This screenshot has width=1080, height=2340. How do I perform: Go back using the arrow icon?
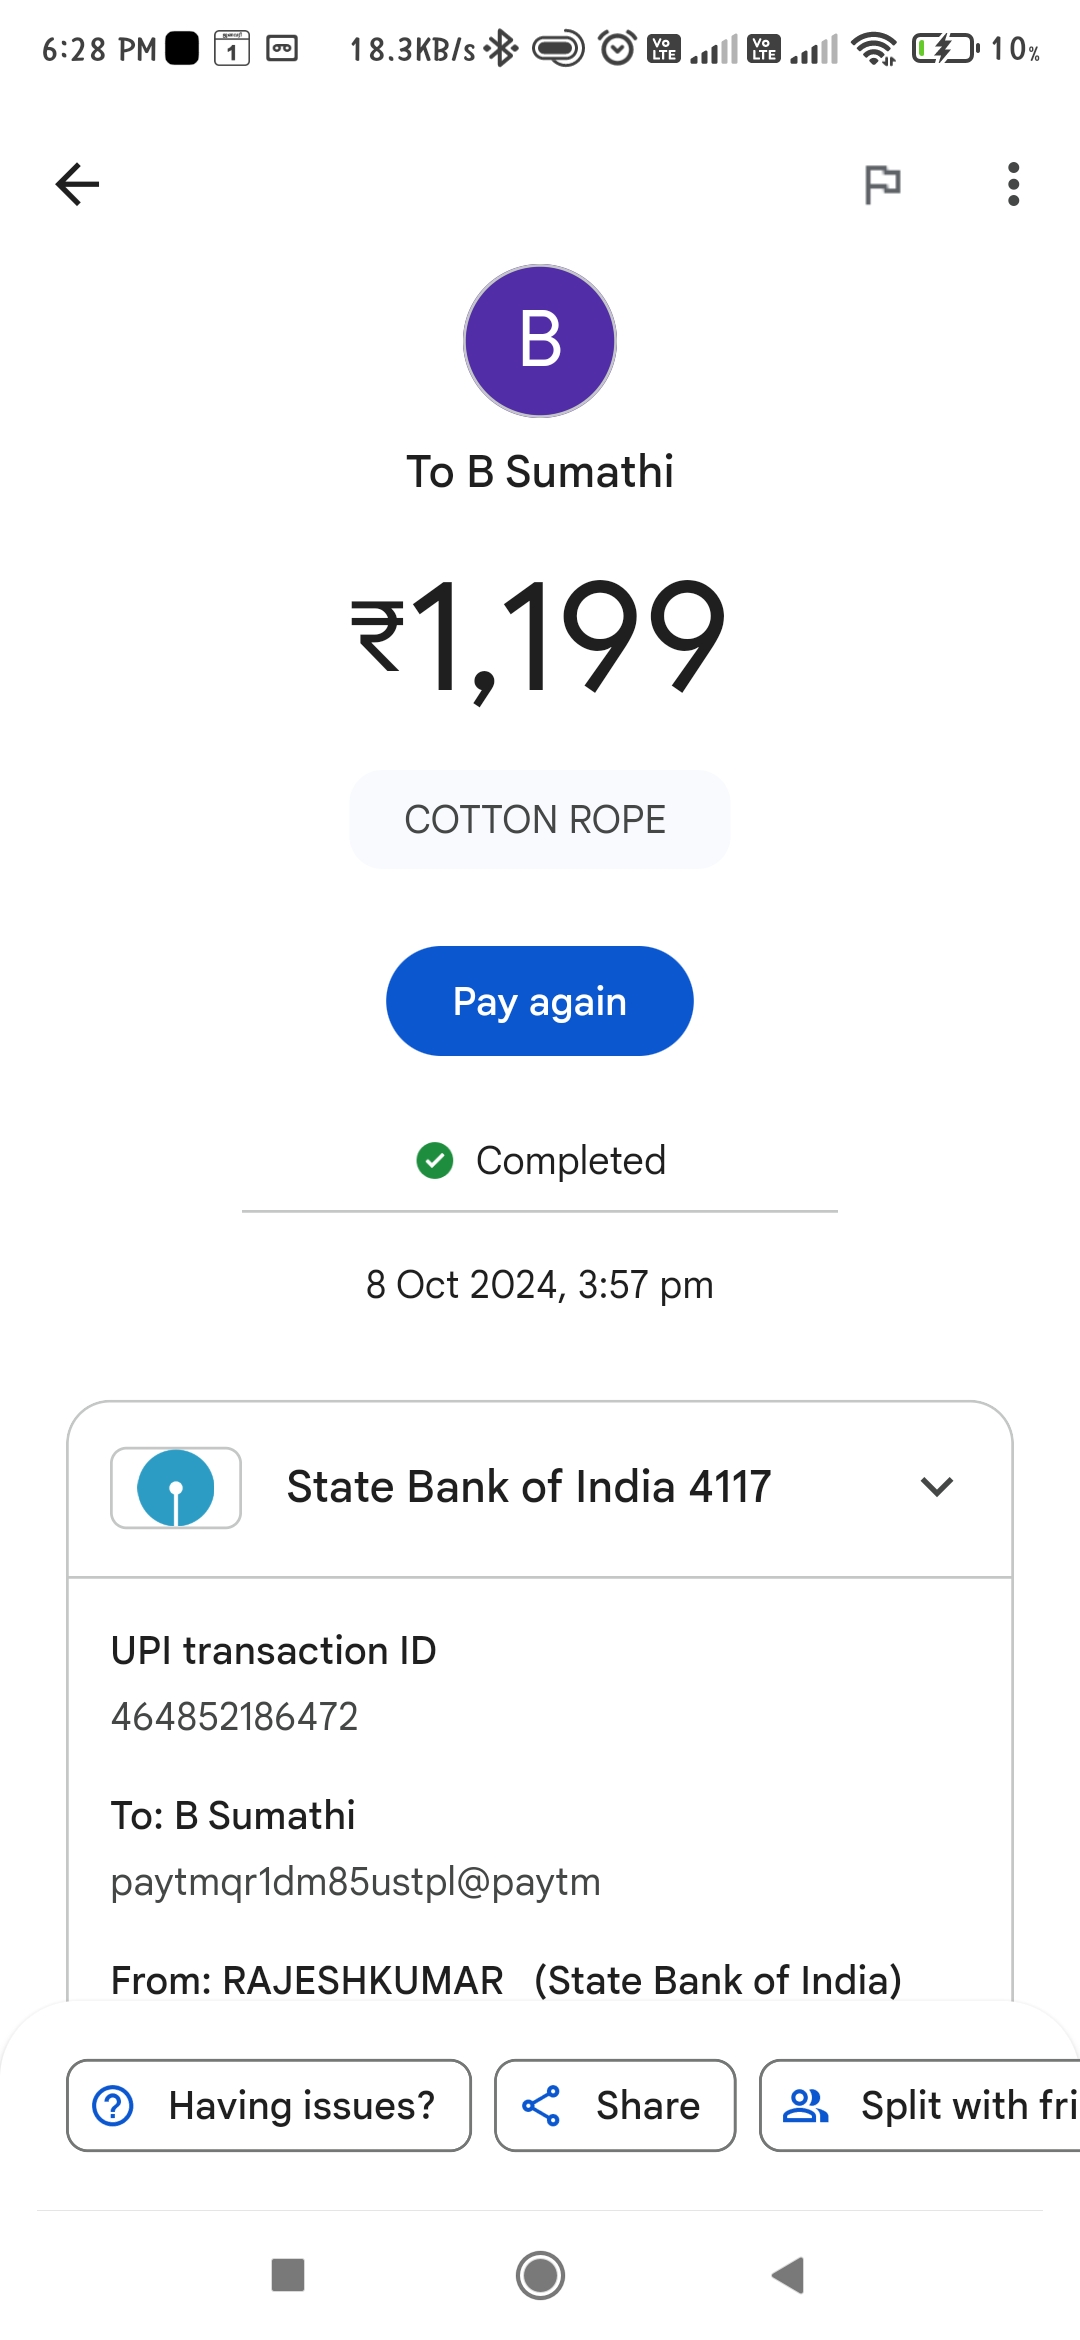point(77,184)
